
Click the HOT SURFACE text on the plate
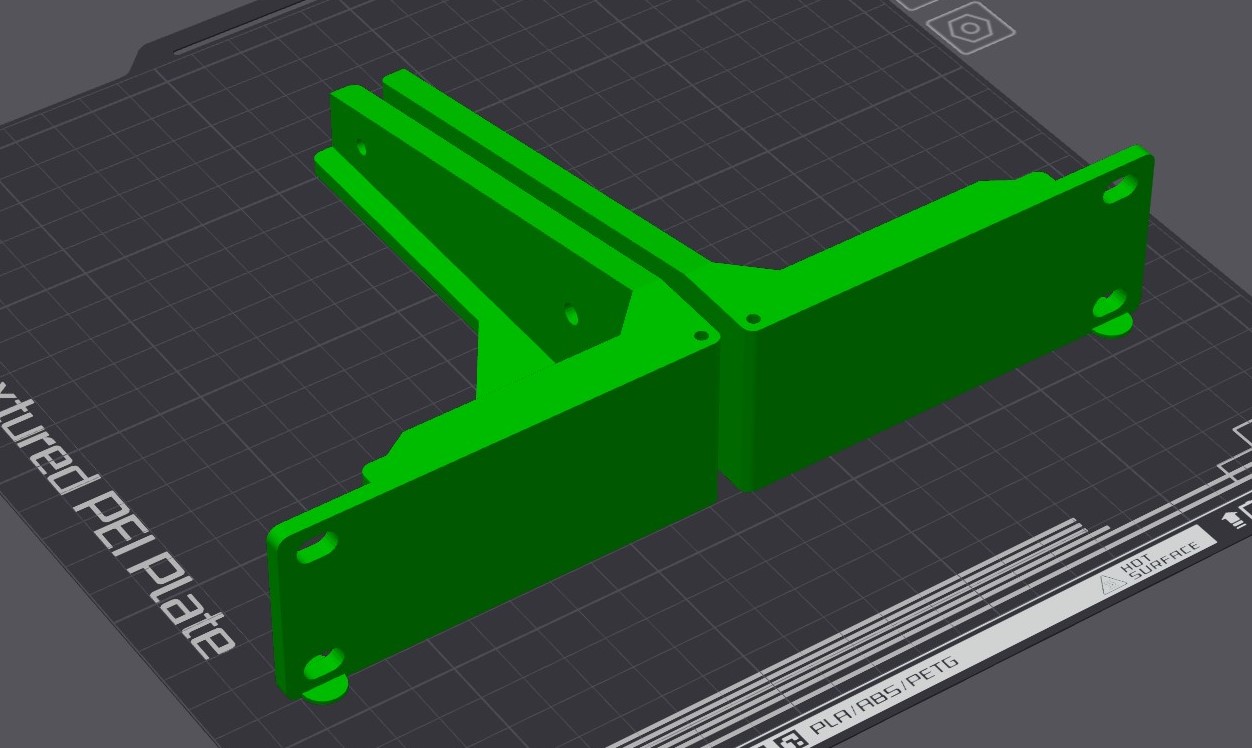pyautogui.click(x=1160, y=562)
